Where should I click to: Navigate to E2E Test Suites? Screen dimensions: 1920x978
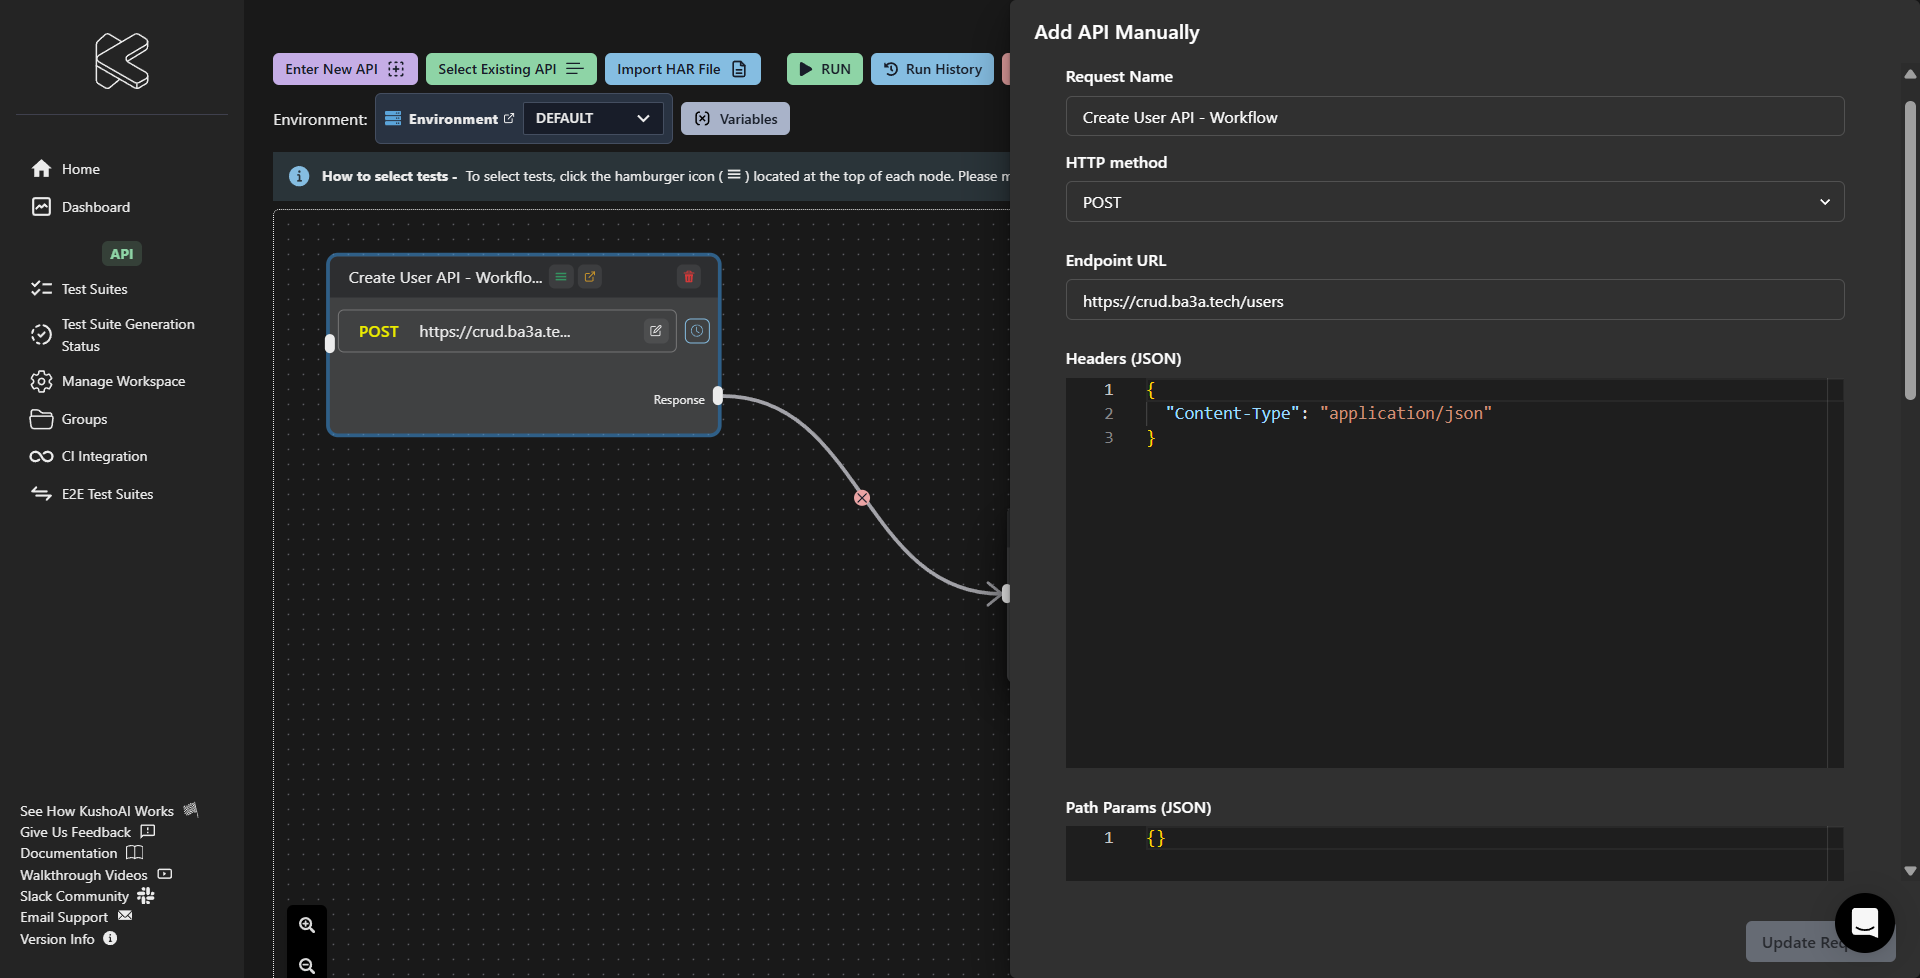(107, 494)
